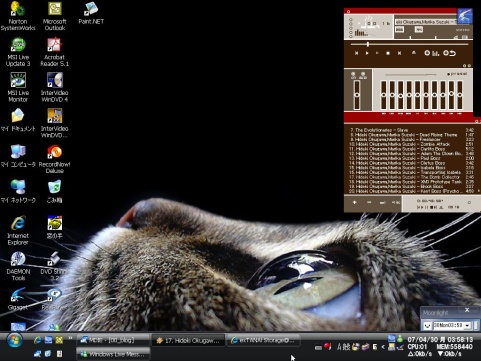Switch to Internet Explorer Storage taskbar button

click(264, 340)
